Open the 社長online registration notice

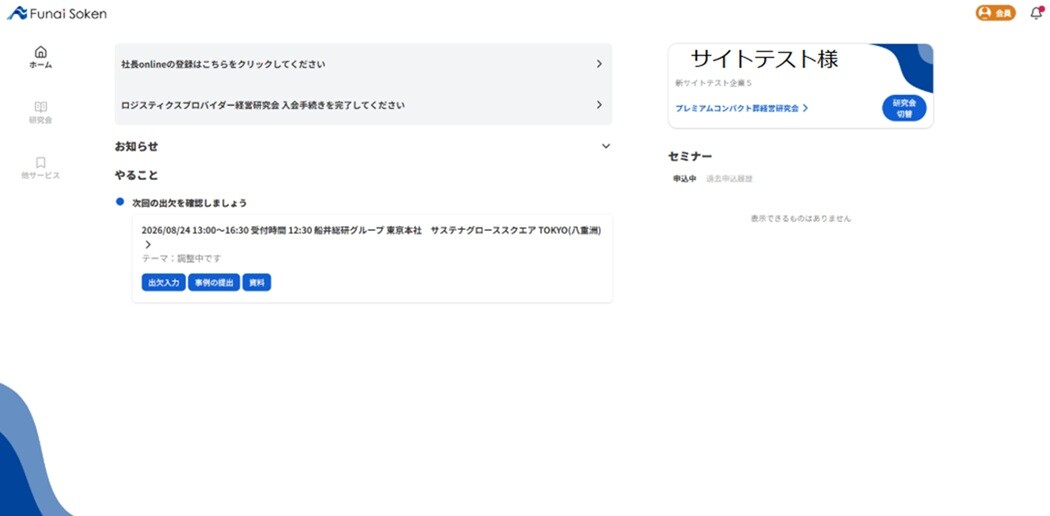click(363, 64)
